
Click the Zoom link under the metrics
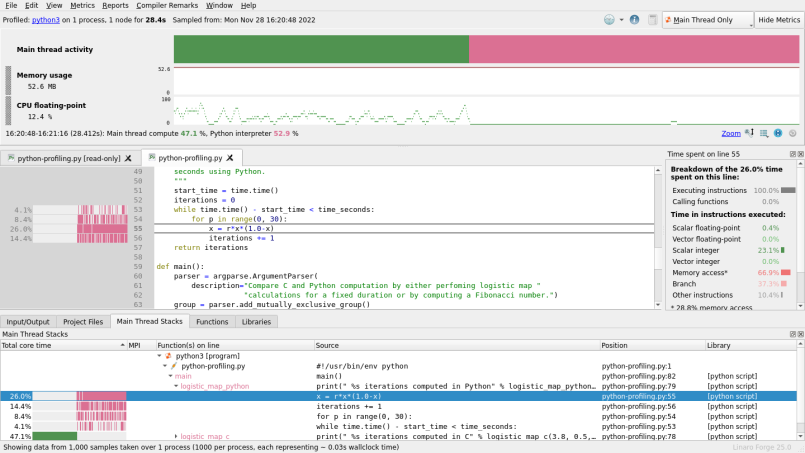[x=731, y=133]
